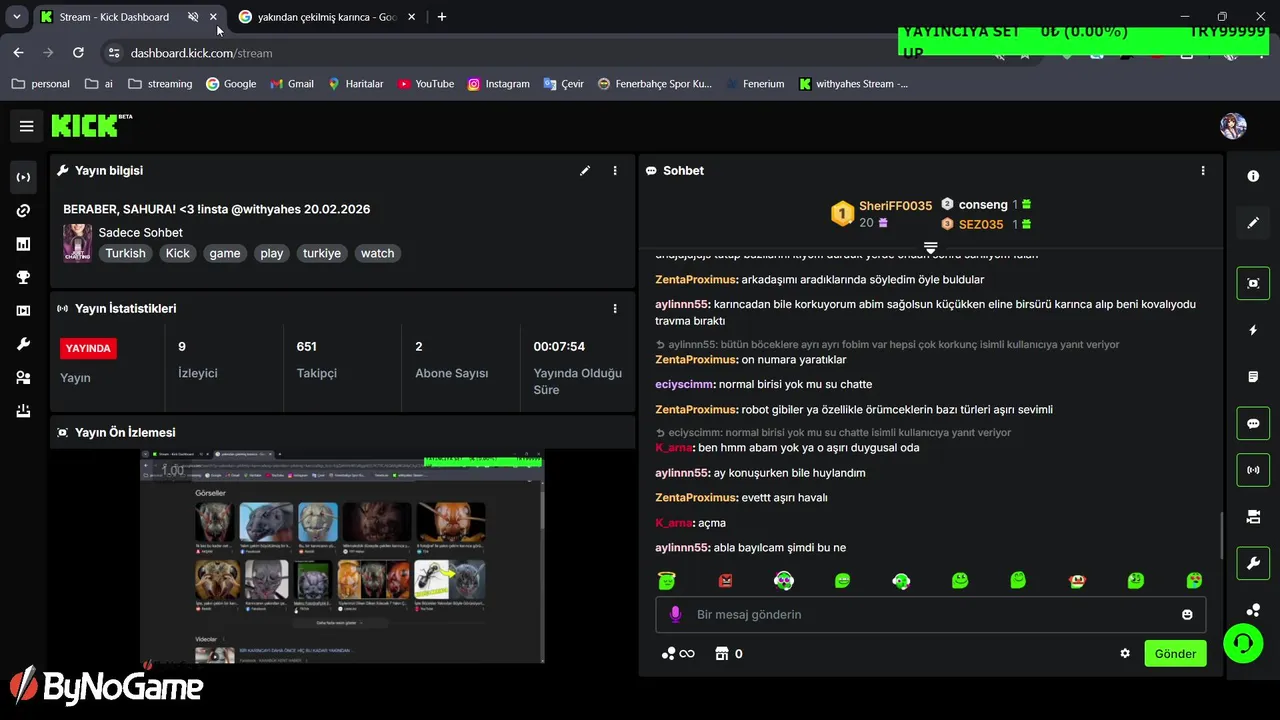
Task: Click the video camera icon in right sidebar
Action: pos(1253,517)
